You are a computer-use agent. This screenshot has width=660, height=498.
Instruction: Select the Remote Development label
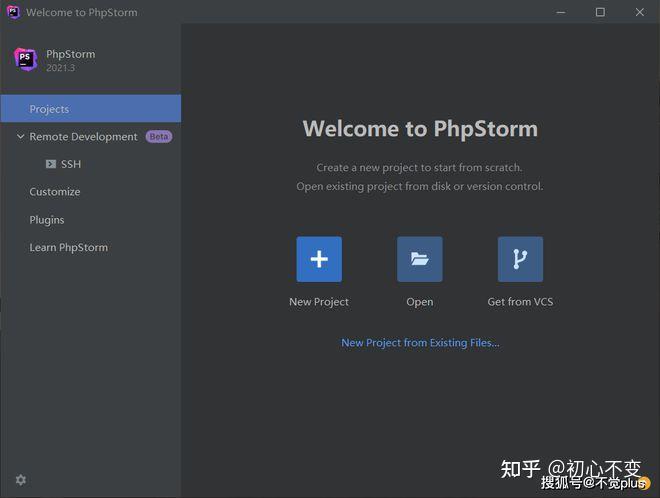pyautogui.click(x=83, y=137)
